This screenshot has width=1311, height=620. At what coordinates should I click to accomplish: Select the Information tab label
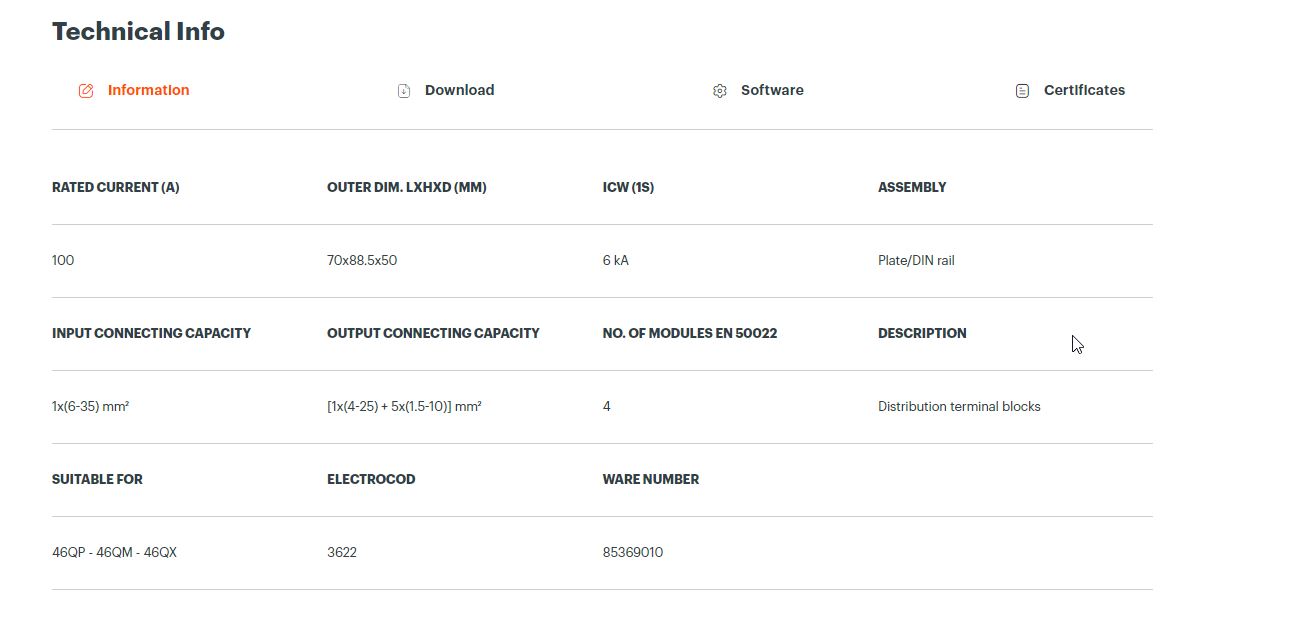[148, 90]
